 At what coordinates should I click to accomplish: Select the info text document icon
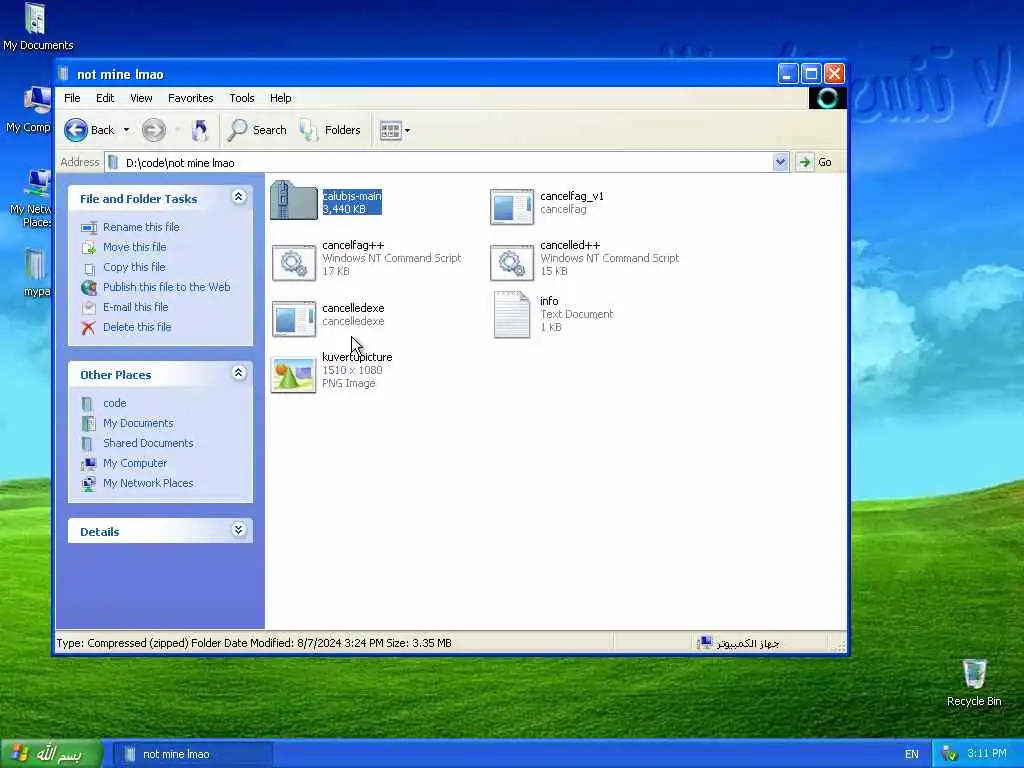(511, 315)
